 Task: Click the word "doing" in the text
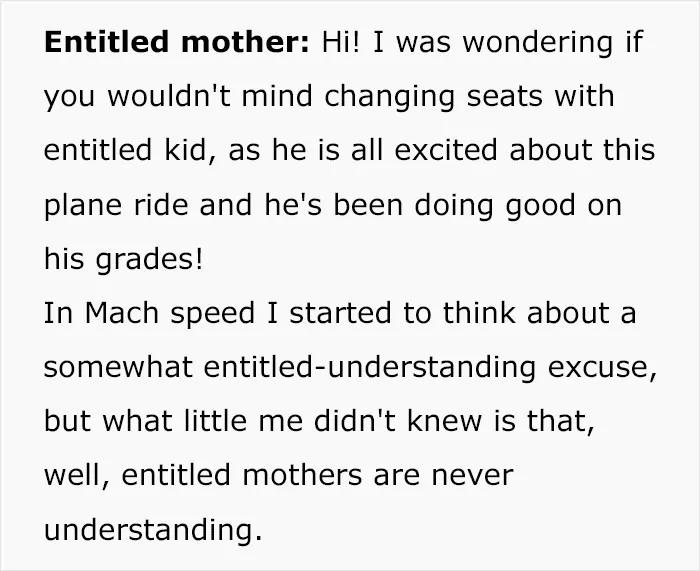tap(454, 207)
